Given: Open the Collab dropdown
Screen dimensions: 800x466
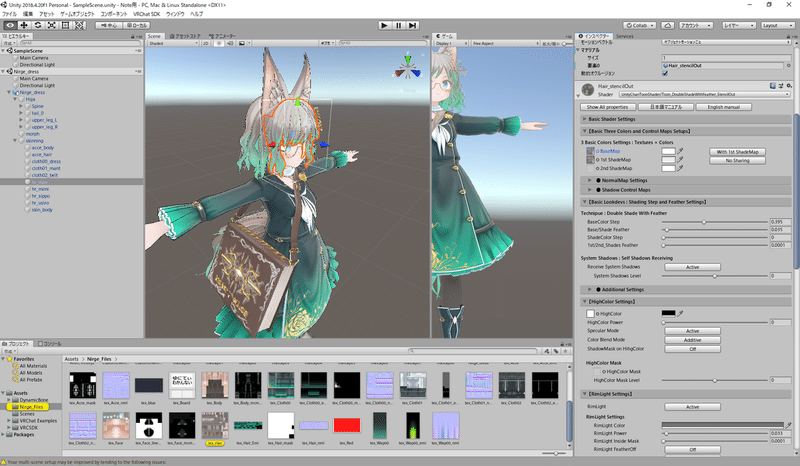Looking at the screenshot, I should pyautogui.click(x=639, y=25).
